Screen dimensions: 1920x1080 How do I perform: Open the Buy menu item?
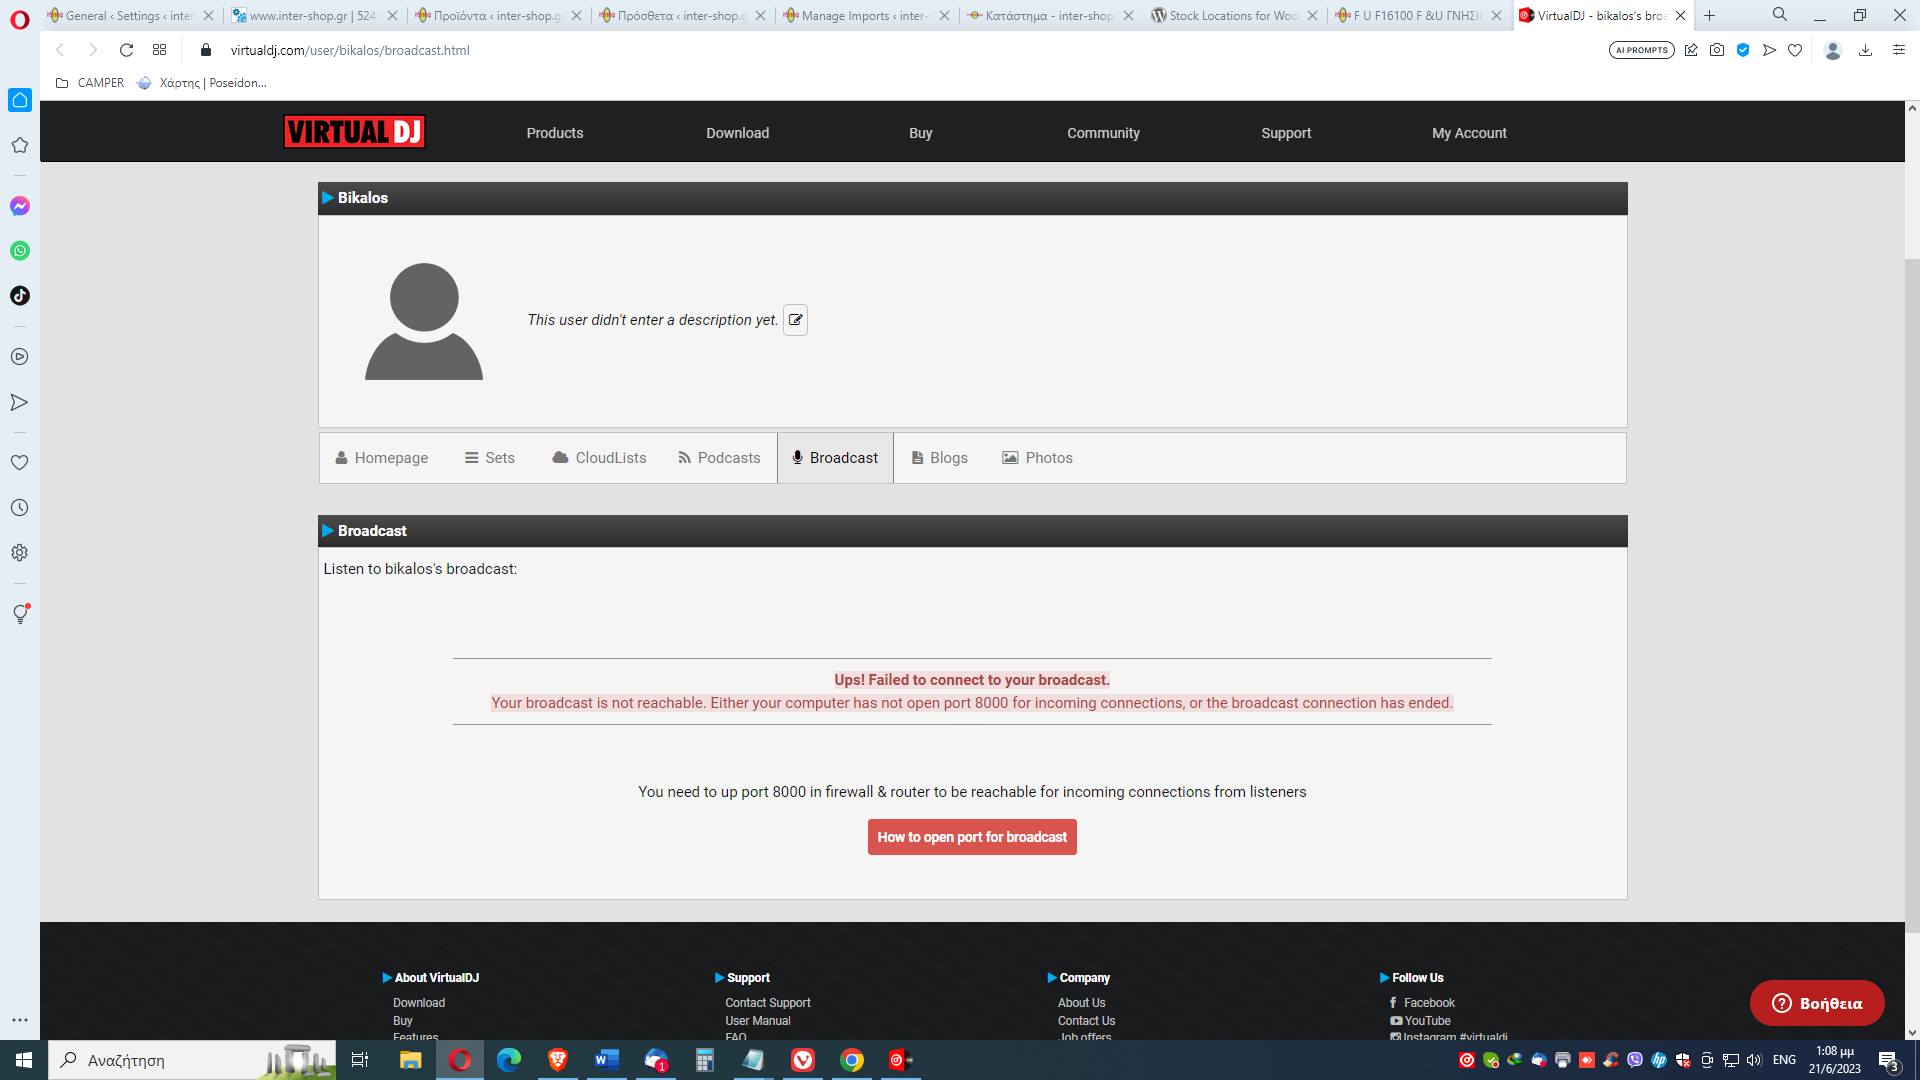(921, 133)
